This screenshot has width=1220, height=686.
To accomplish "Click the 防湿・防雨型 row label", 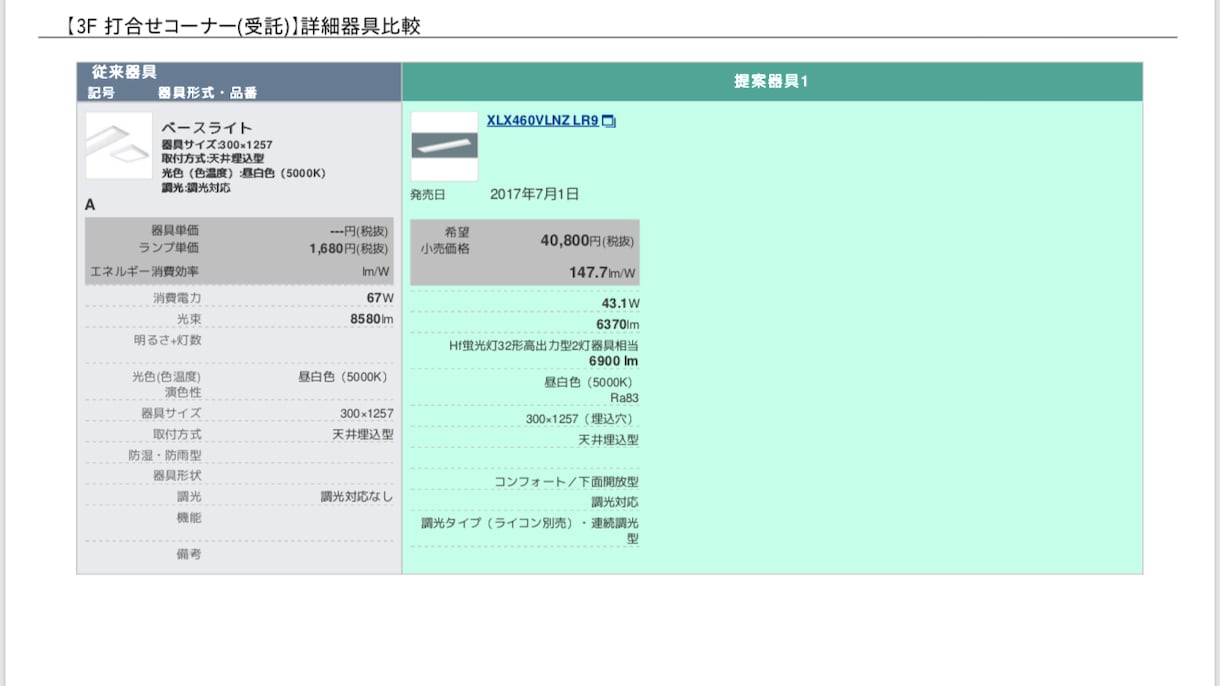I will 164,455.
